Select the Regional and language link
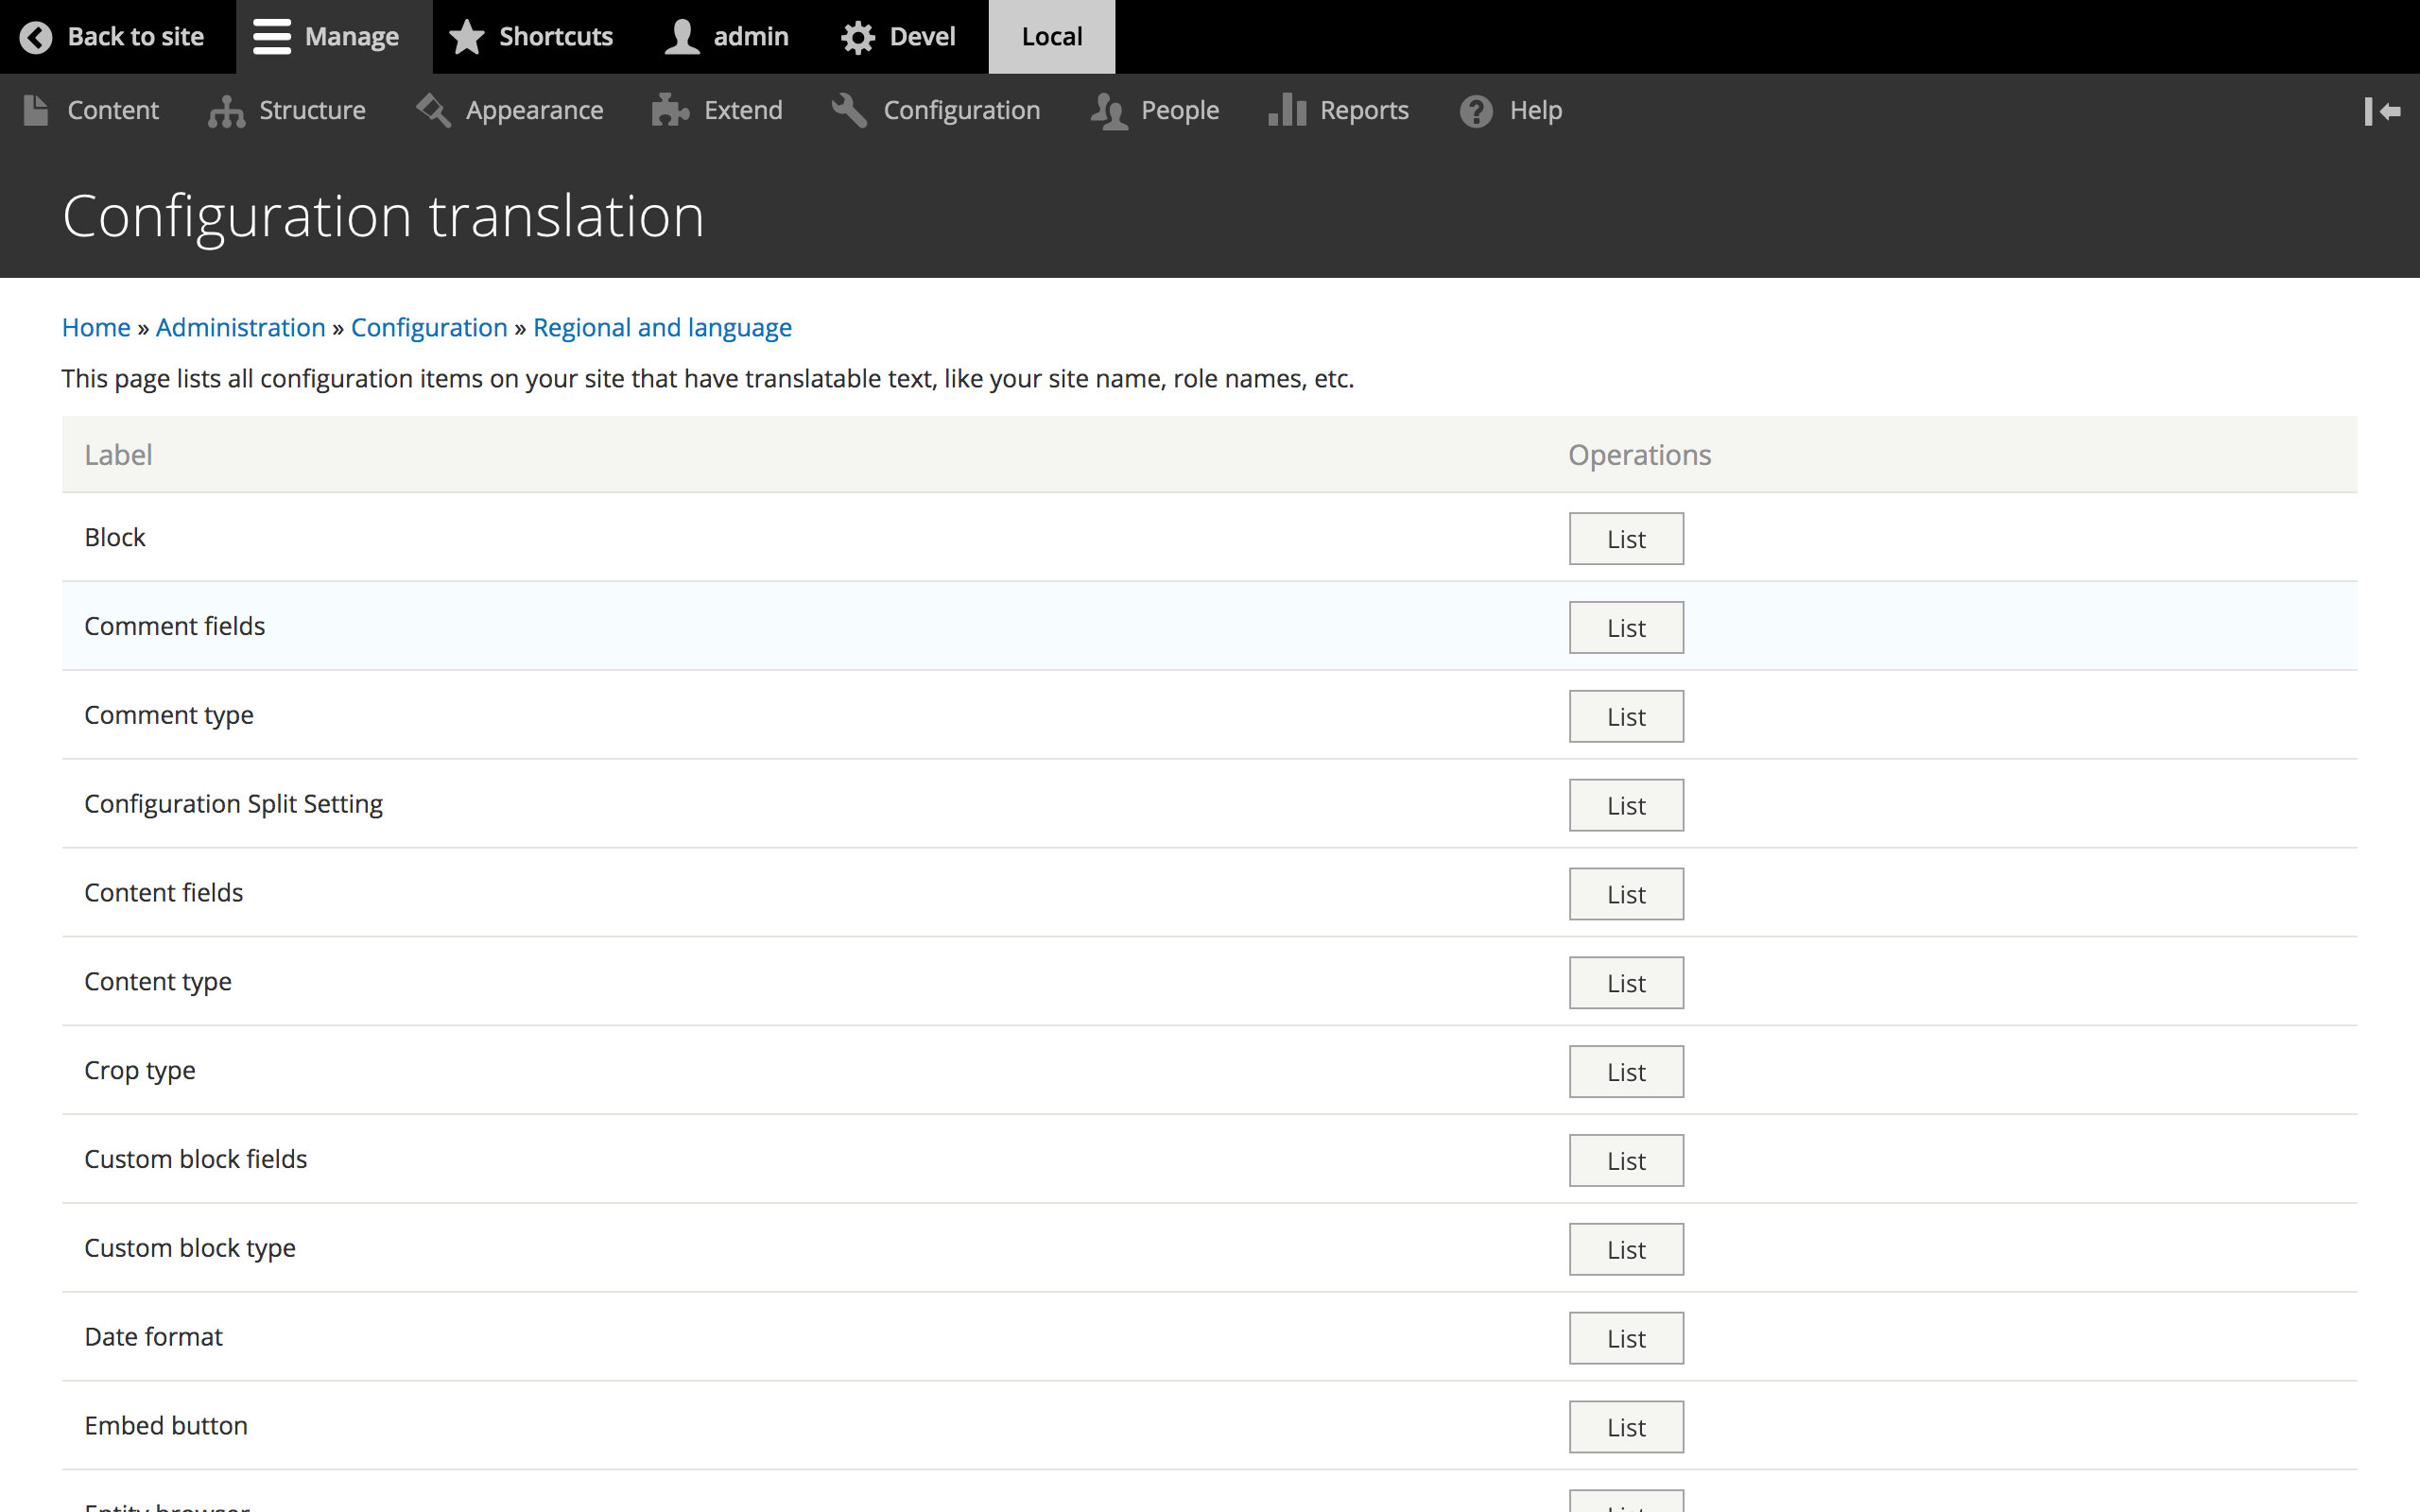Viewport: 2420px width, 1512px height. 662,326
